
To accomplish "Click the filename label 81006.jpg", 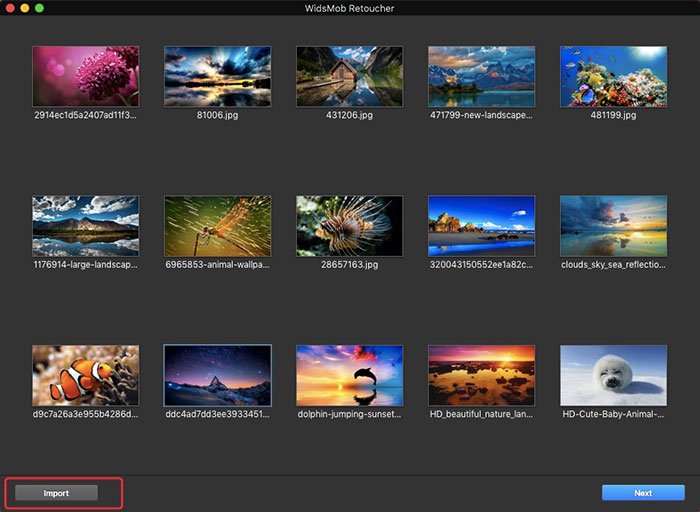I will point(217,115).
